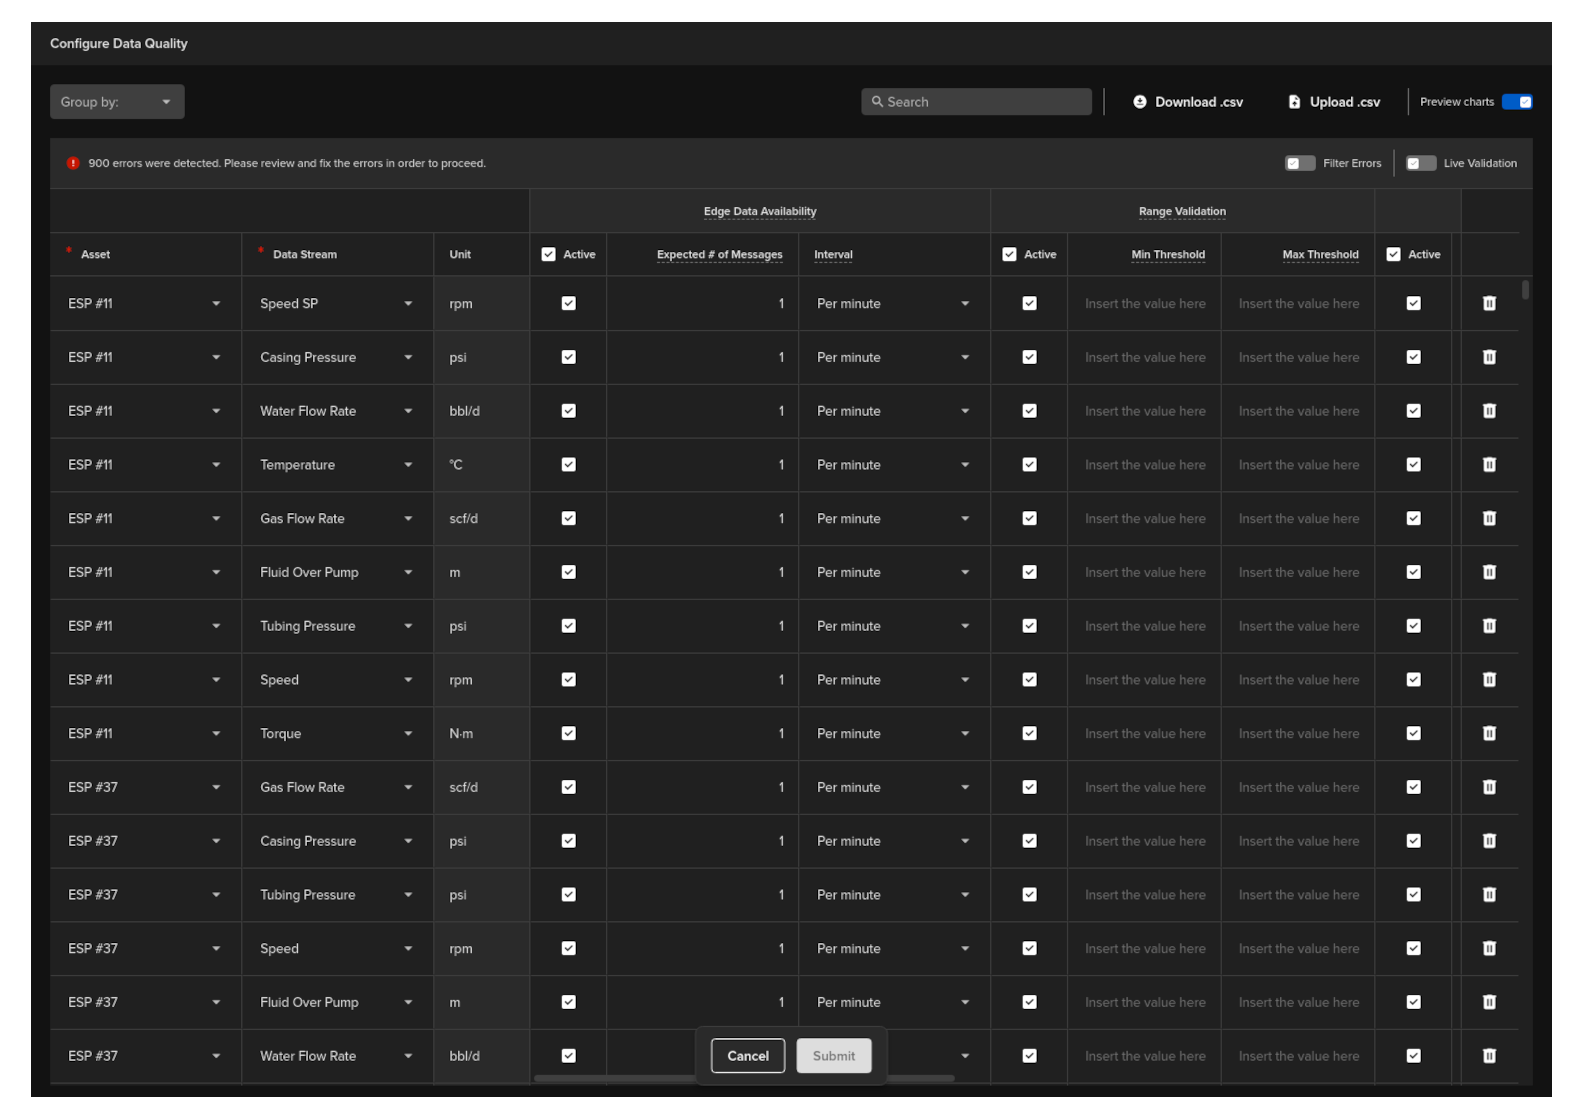
Task: Click trash icon for ESP #11 Temperature row
Action: (x=1488, y=464)
